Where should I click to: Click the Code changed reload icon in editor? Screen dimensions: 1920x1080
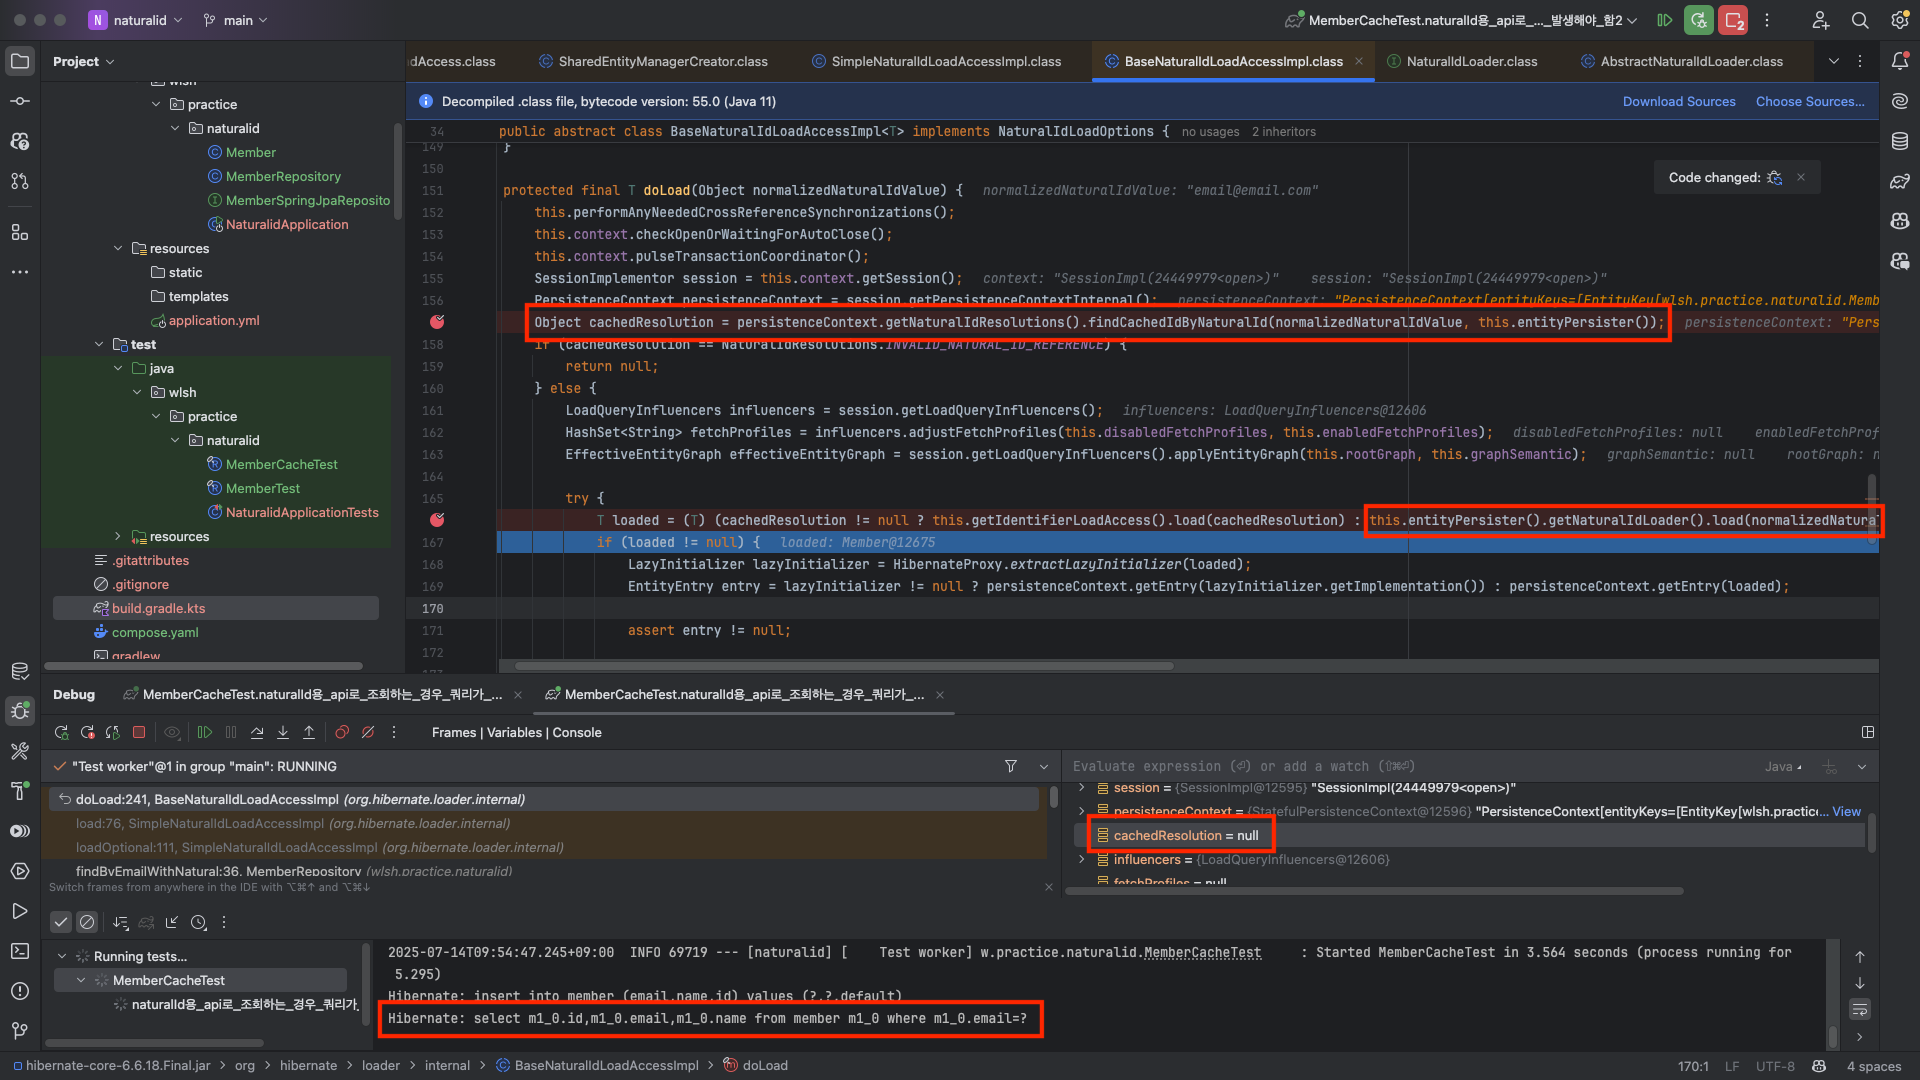1775,178
